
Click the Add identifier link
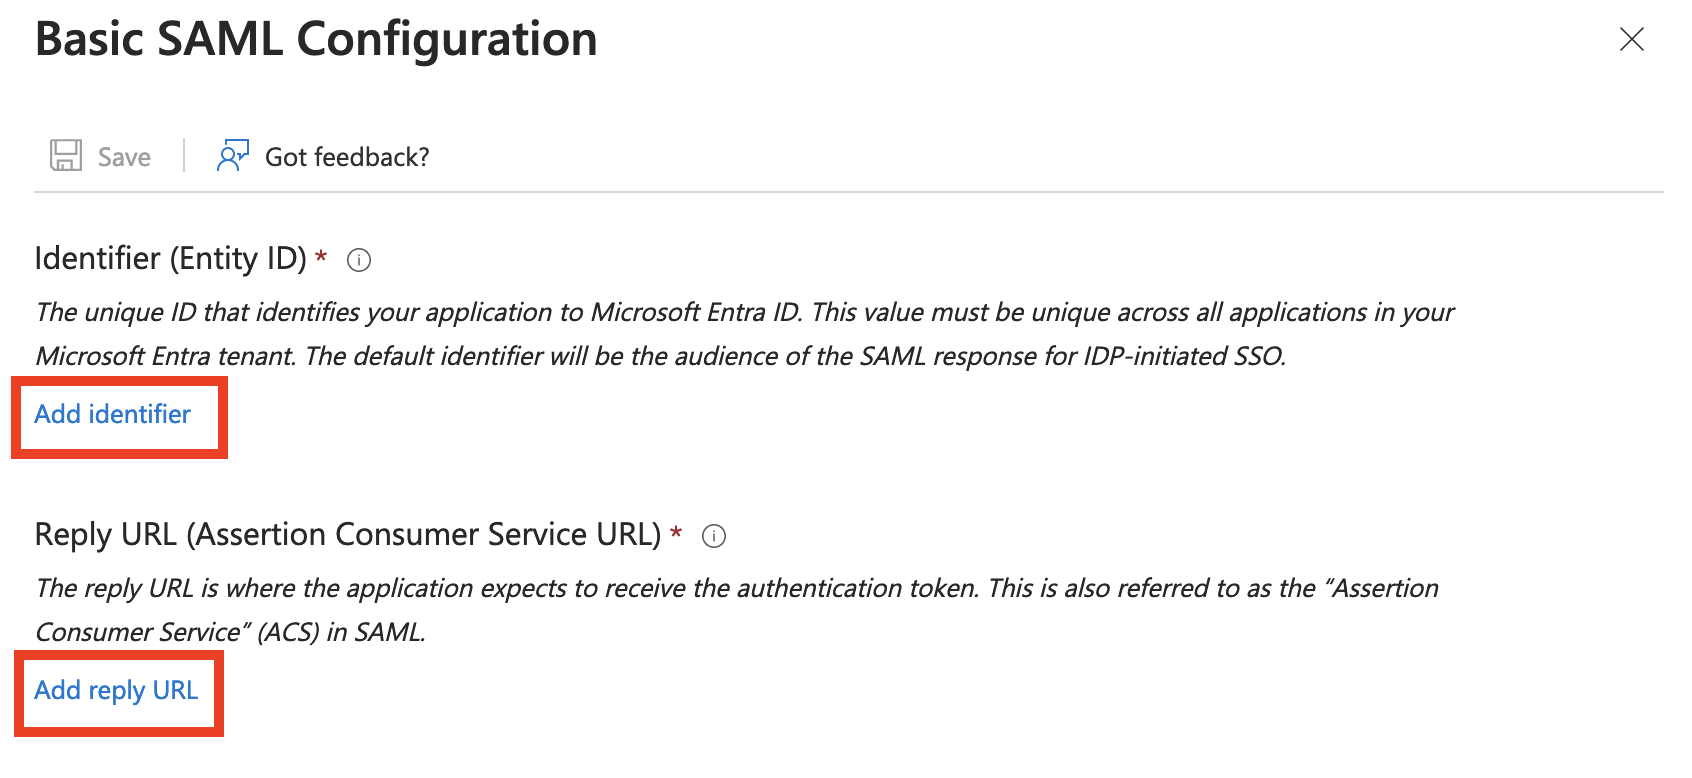113,414
